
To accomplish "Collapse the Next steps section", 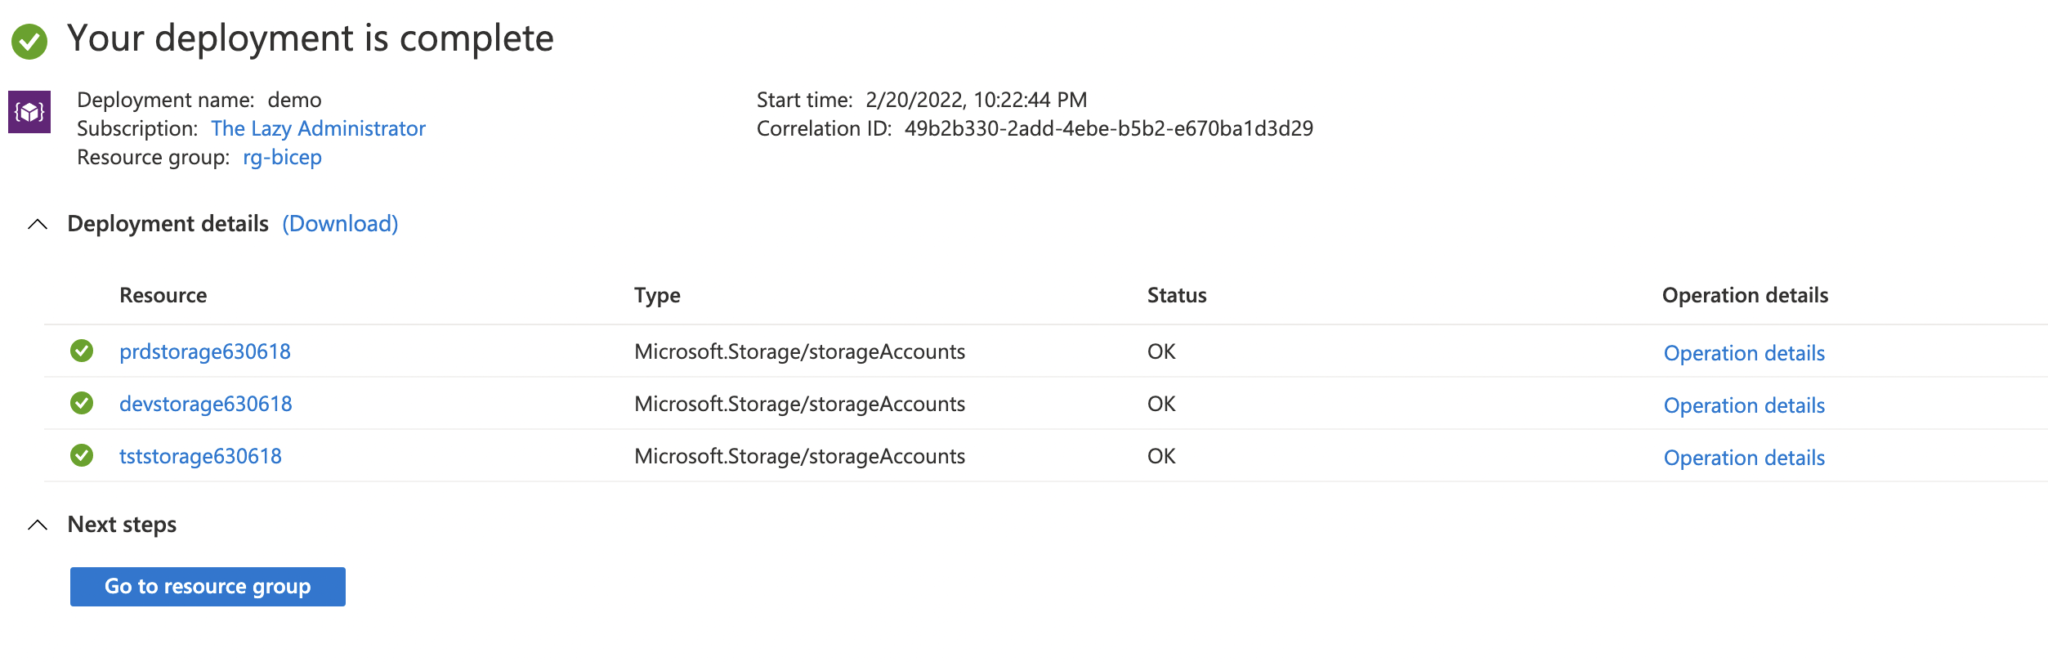I will coord(38,525).
